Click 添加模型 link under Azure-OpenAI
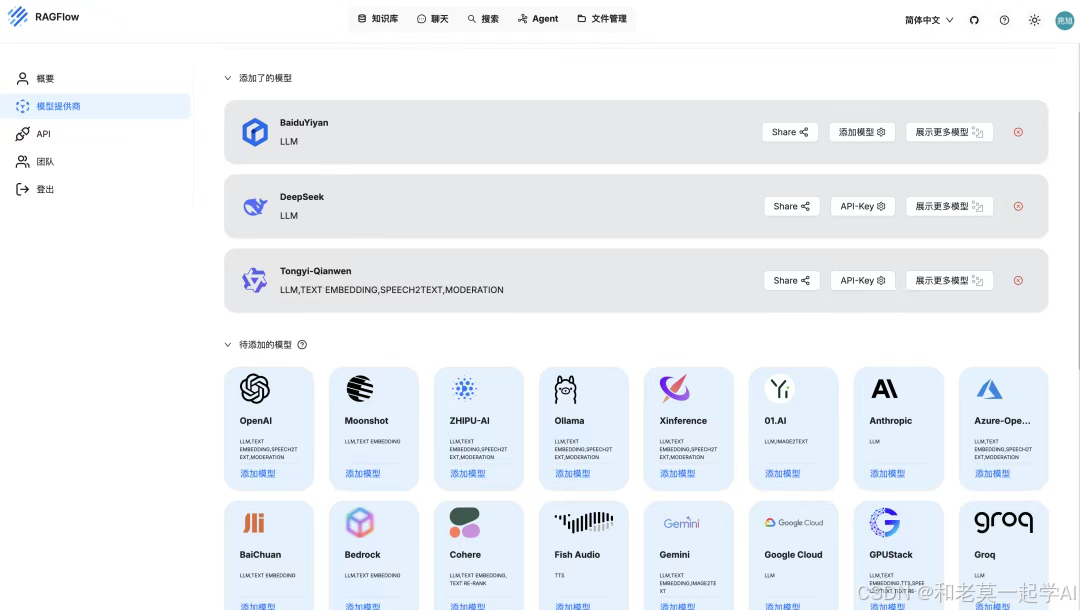 coord(993,474)
